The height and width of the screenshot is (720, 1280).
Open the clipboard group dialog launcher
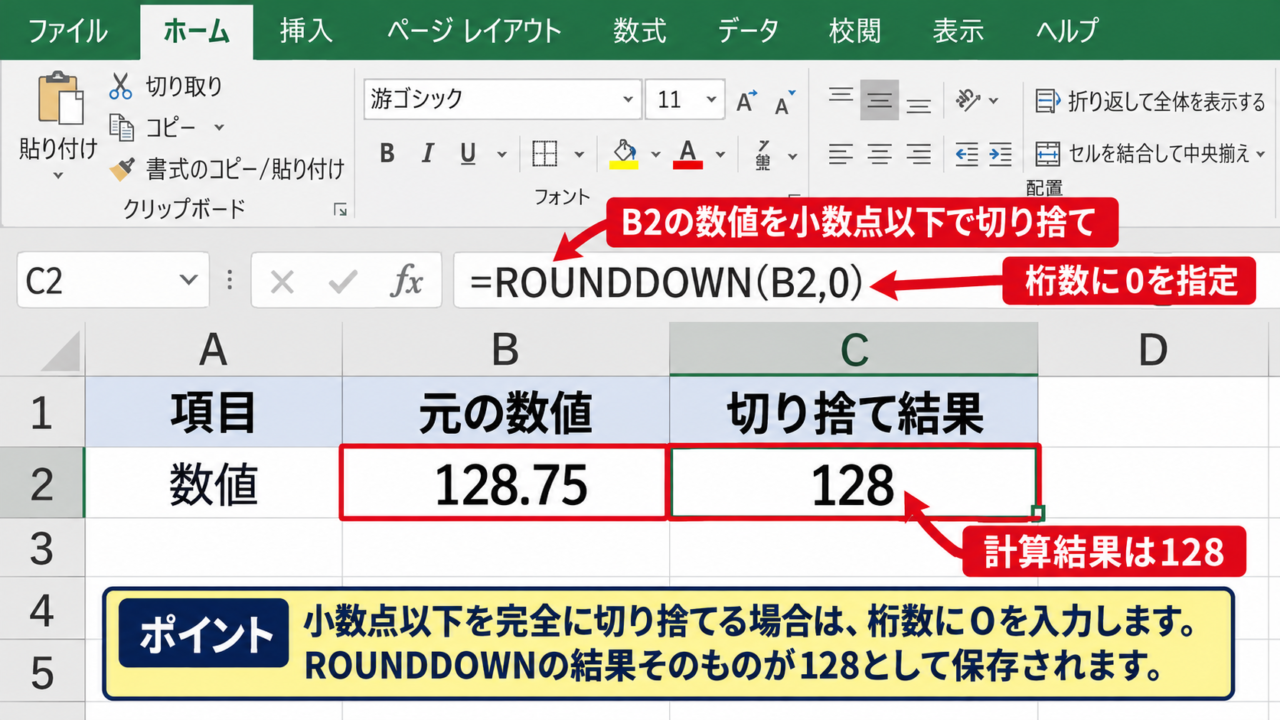(340, 210)
